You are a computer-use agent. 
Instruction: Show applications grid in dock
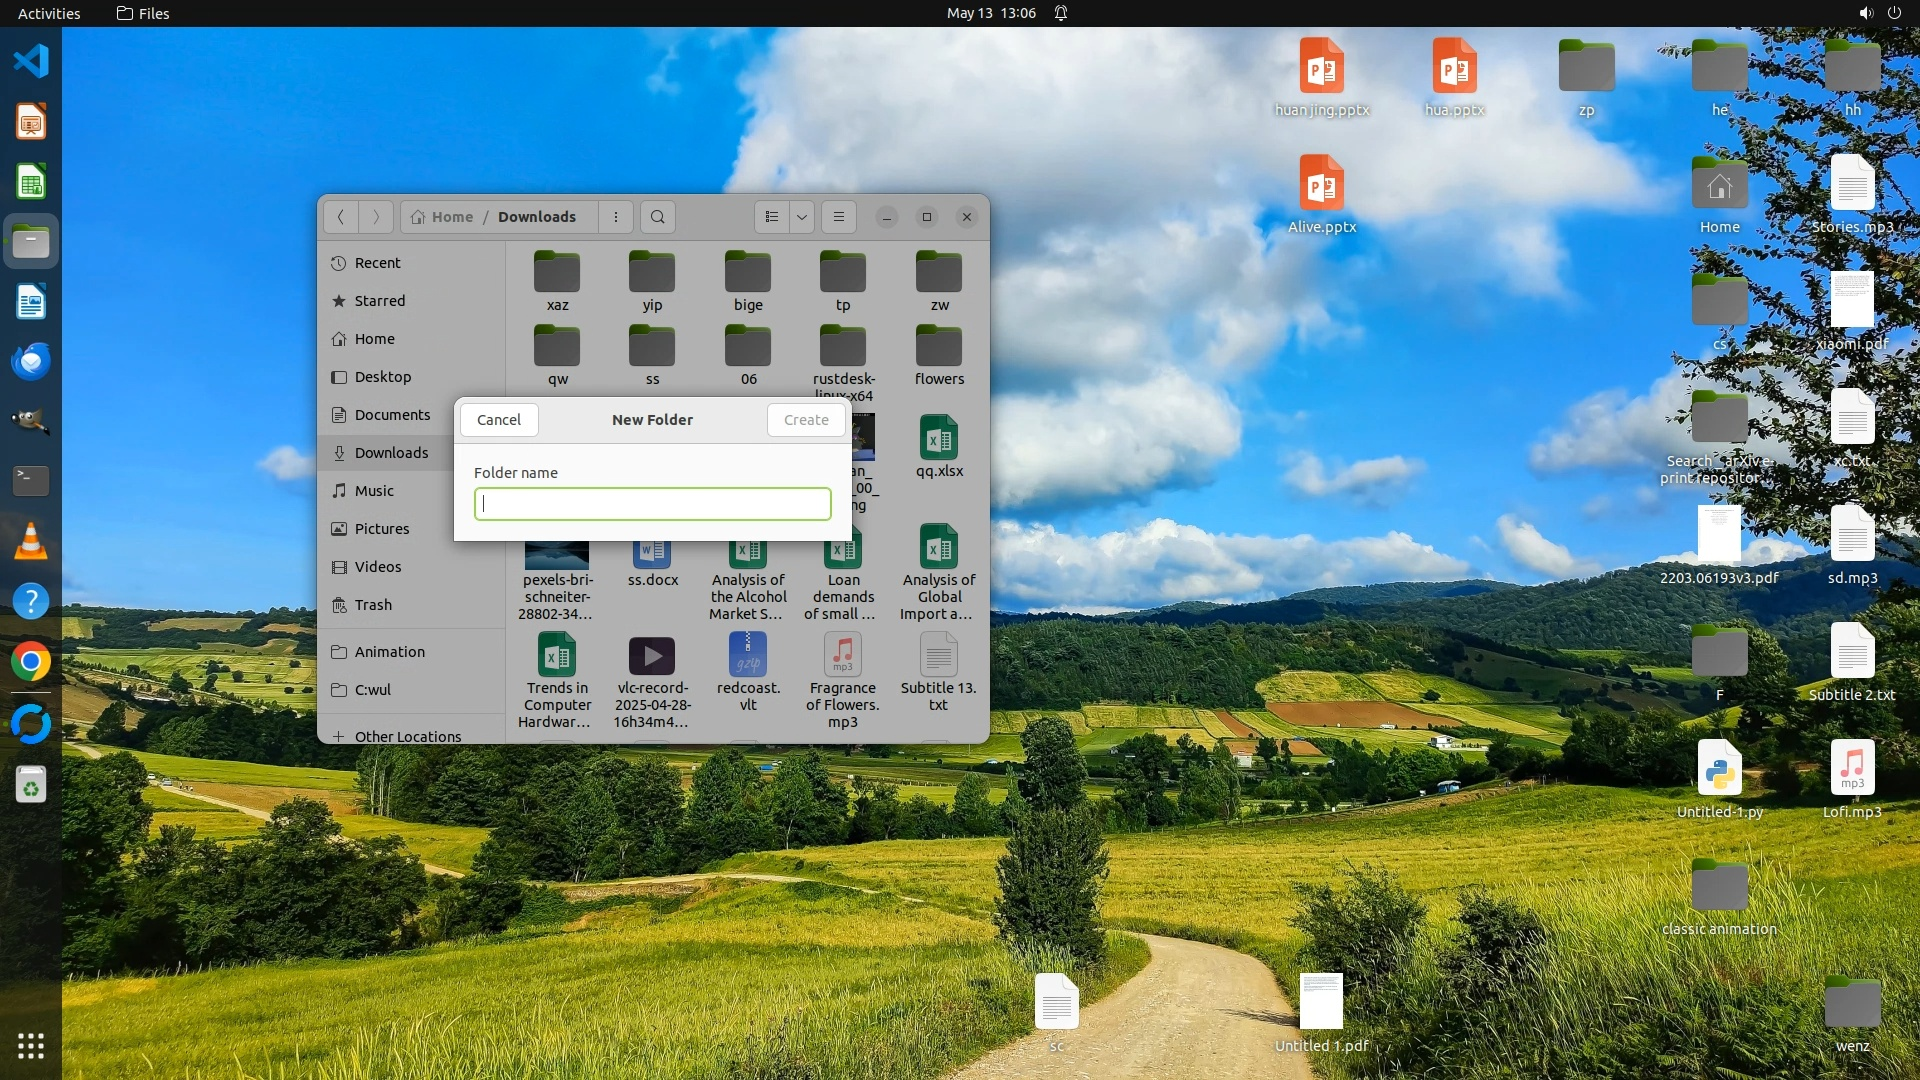click(31, 1046)
